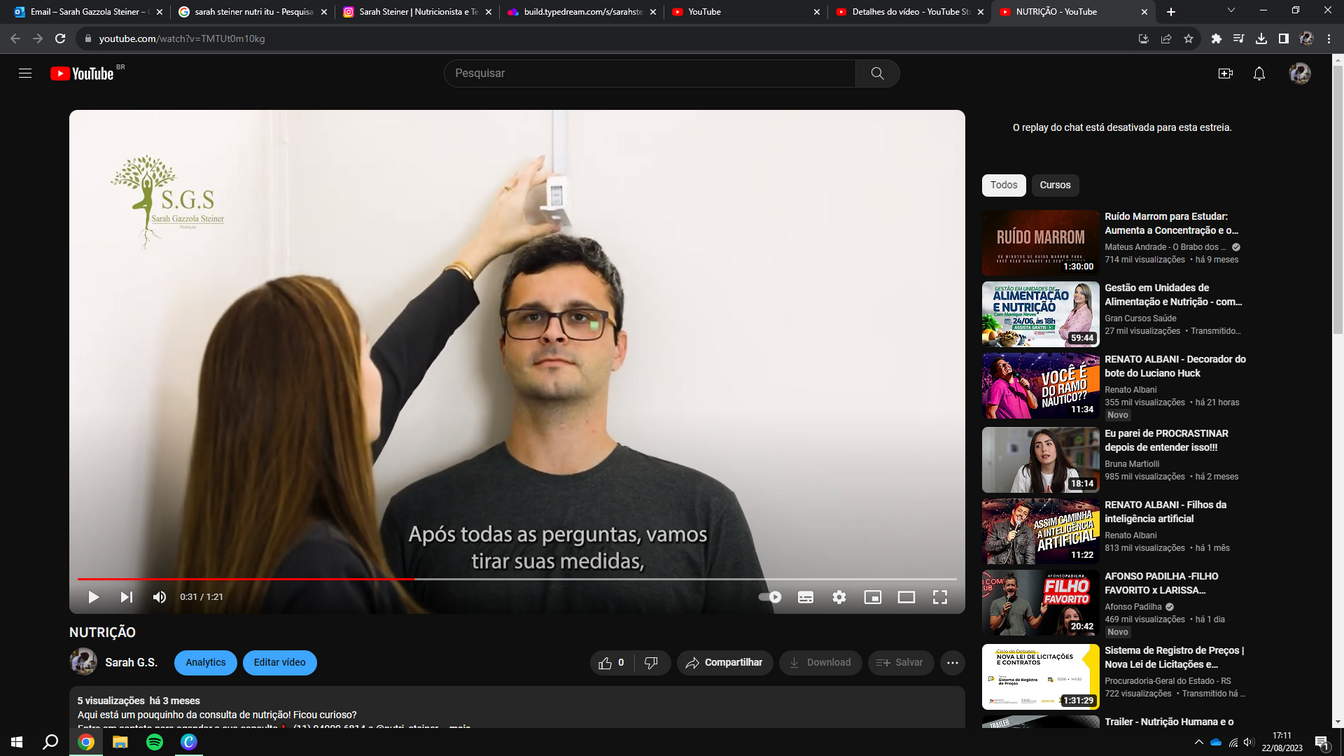Click the address bar URL
The height and width of the screenshot is (756, 1344).
point(182,38)
